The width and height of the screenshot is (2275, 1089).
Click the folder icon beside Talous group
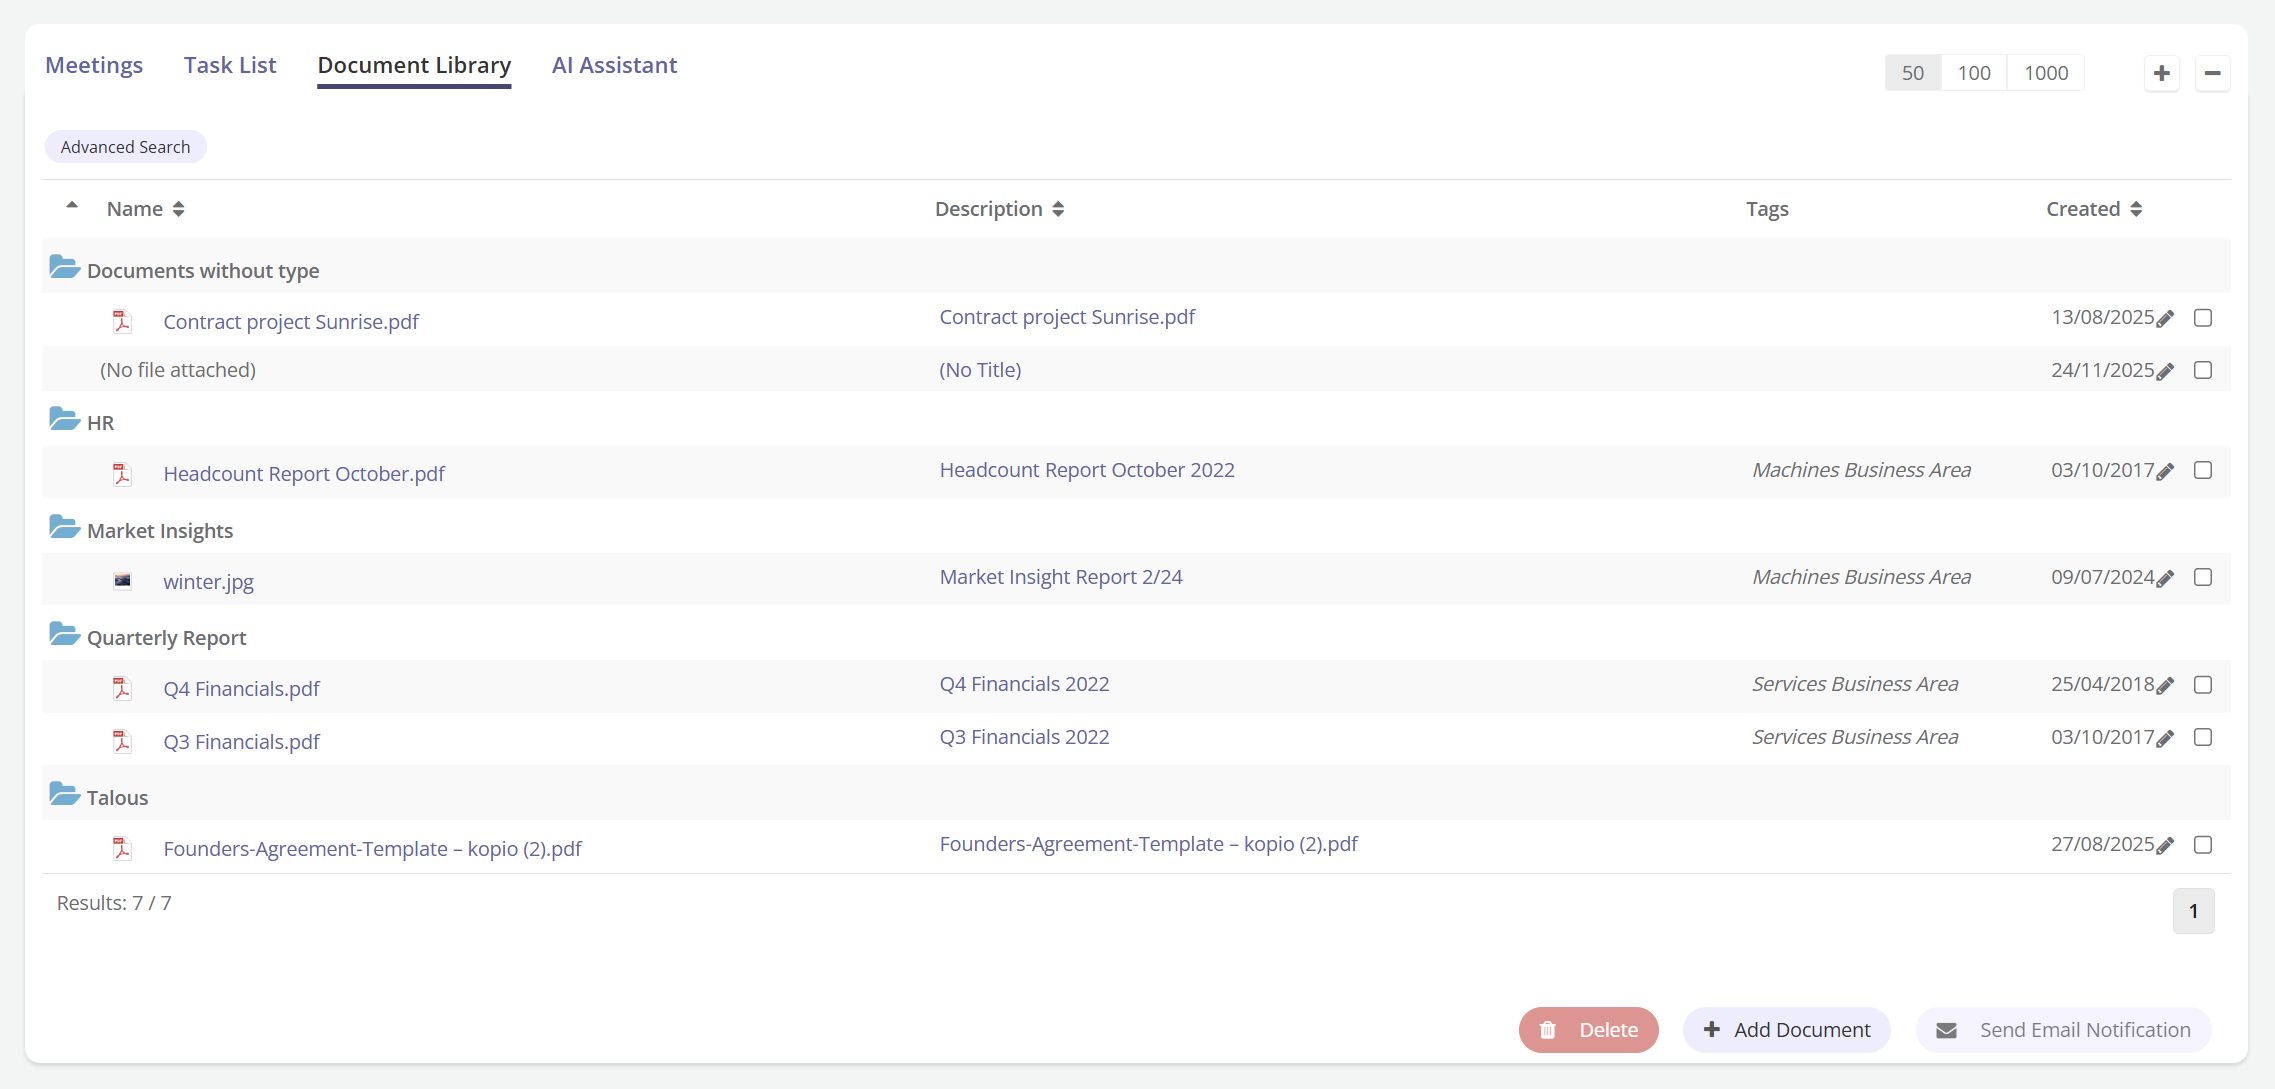[x=64, y=793]
